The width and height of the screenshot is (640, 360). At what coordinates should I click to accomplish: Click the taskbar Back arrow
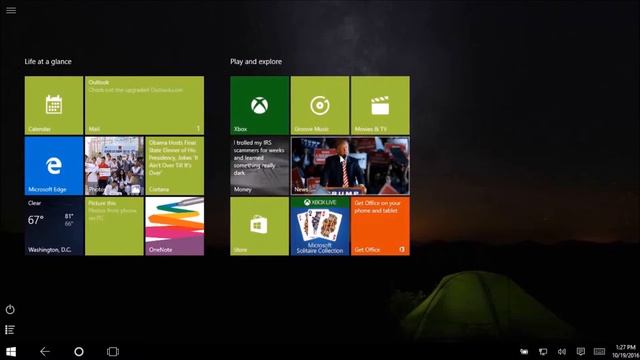45,351
